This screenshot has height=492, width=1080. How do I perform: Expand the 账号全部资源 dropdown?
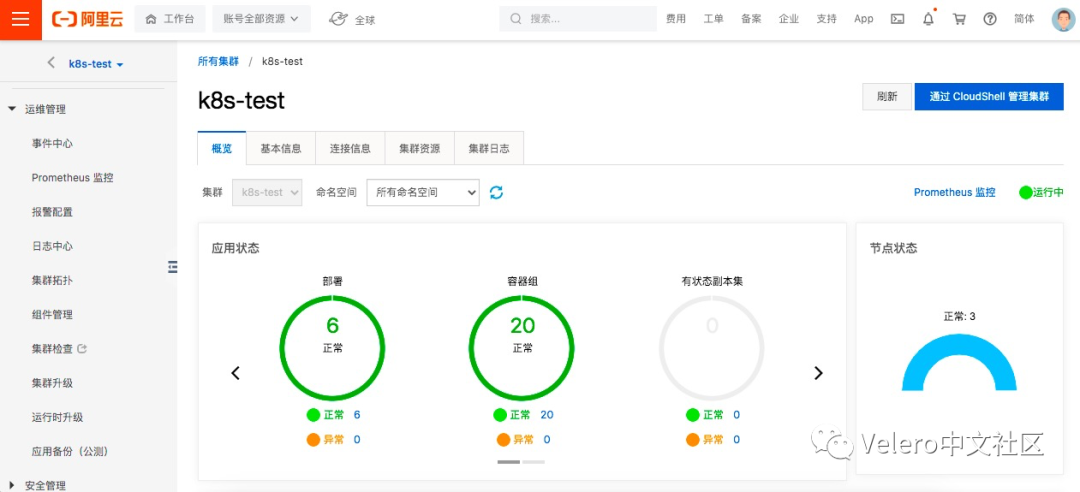[x=261, y=19]
